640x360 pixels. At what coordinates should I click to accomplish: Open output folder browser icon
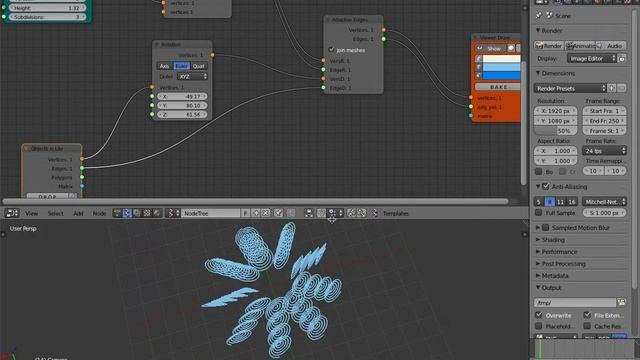pyautogui.click(x=621, y=302)
